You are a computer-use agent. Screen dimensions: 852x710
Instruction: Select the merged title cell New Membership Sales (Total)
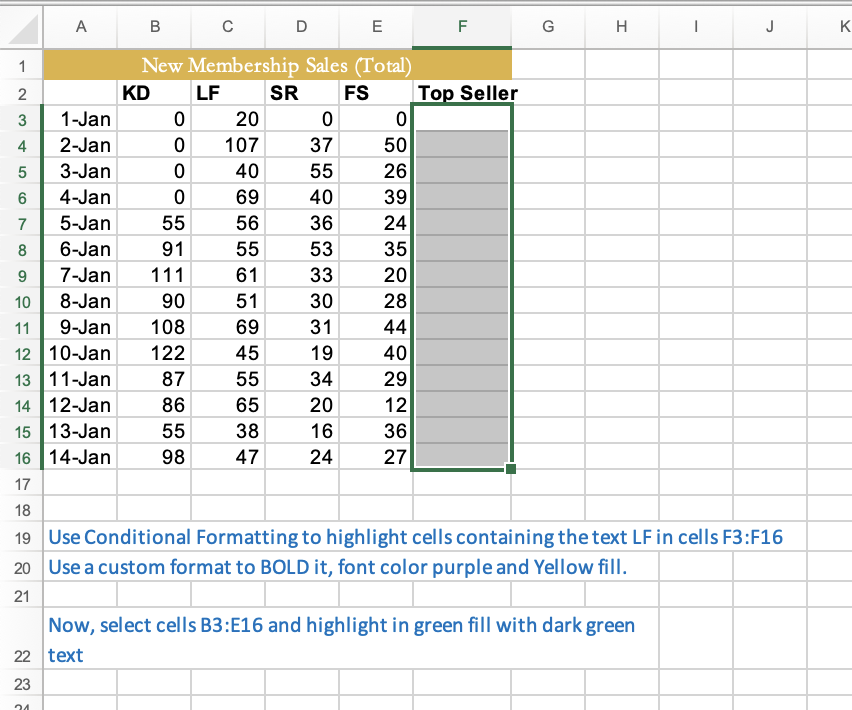pos(279,65)
